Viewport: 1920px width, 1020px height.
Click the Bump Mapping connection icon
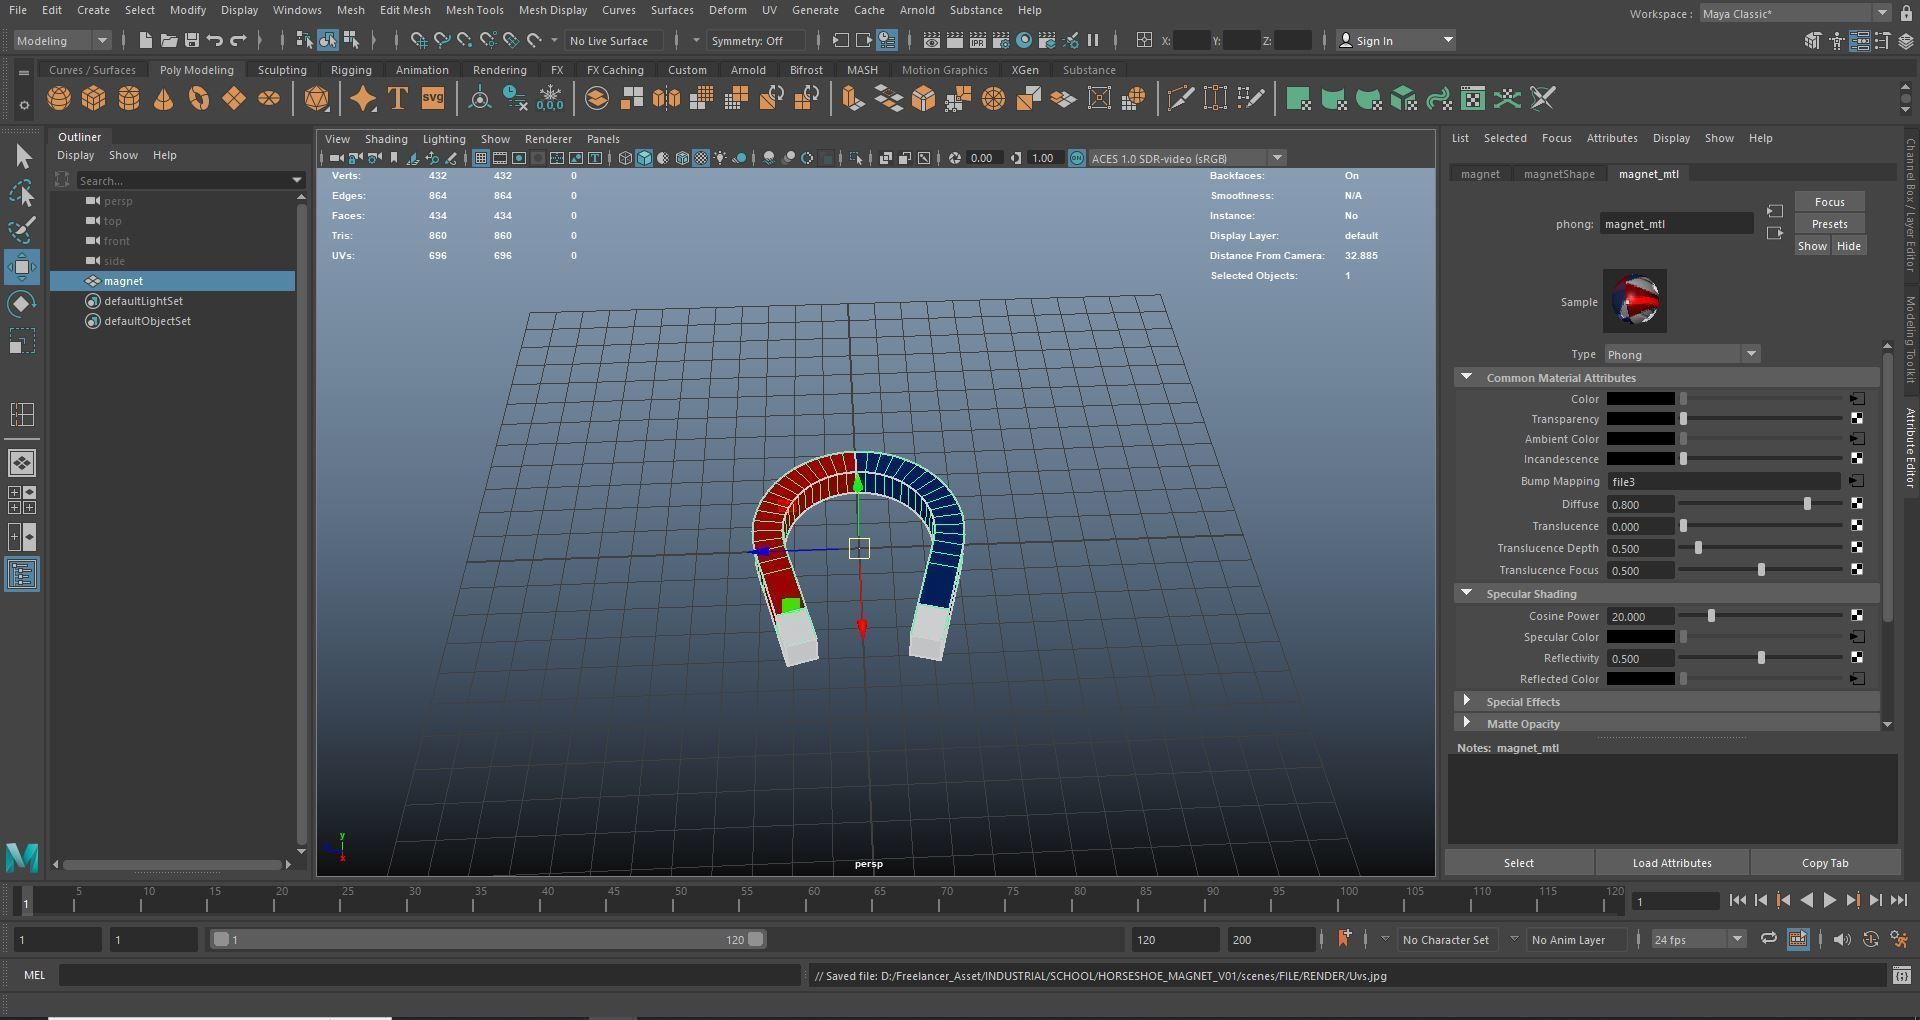1857,481
